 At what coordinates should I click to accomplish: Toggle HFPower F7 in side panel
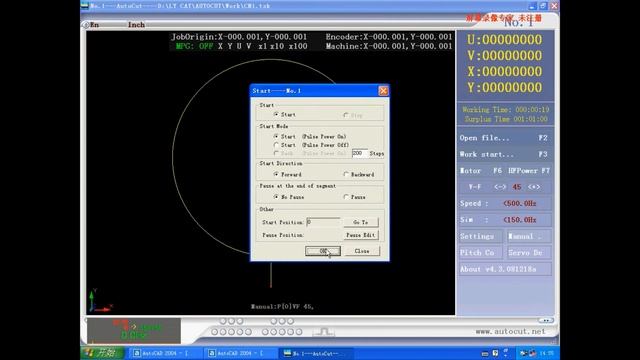pos(529,171)
